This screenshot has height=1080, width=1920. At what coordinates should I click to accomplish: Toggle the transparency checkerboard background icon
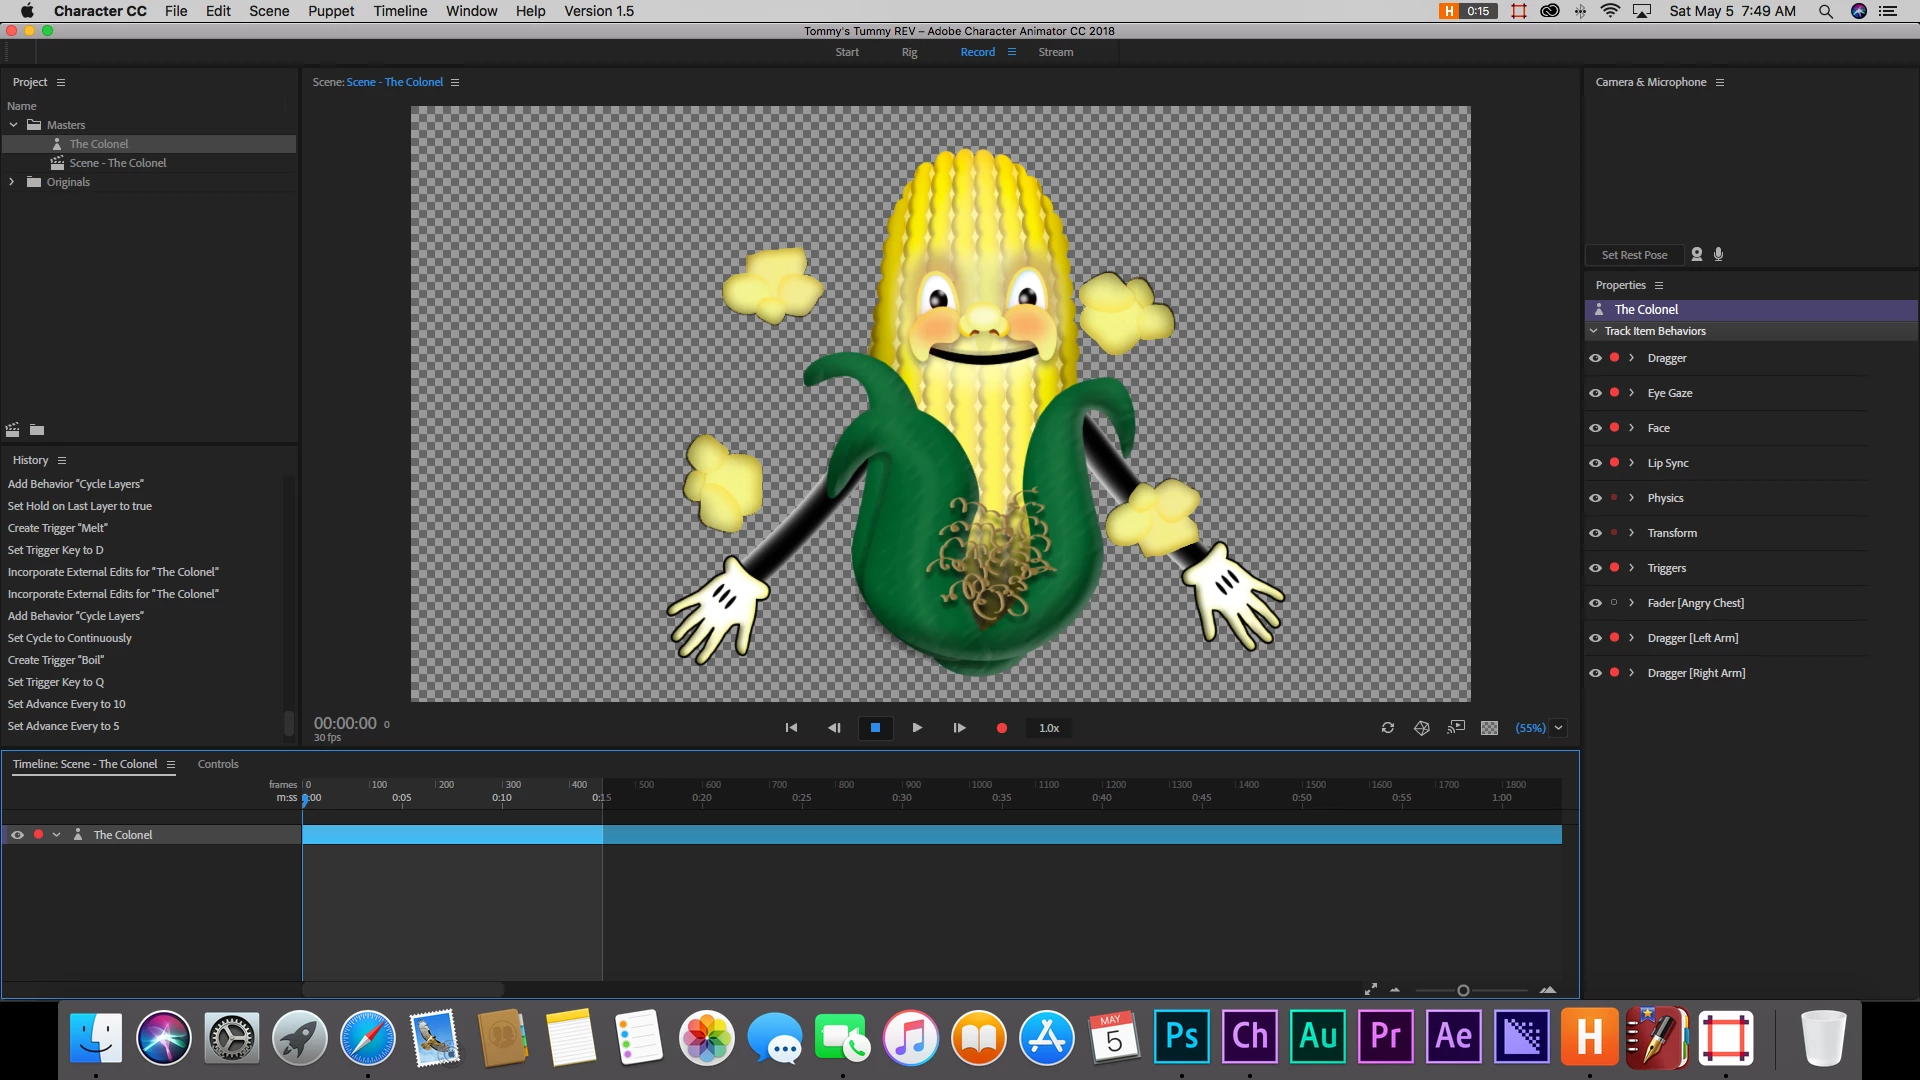coord(1489,728)
